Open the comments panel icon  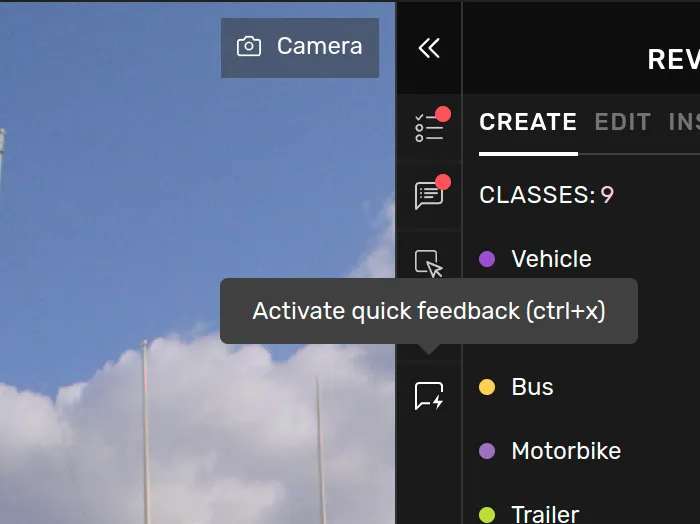429,195
